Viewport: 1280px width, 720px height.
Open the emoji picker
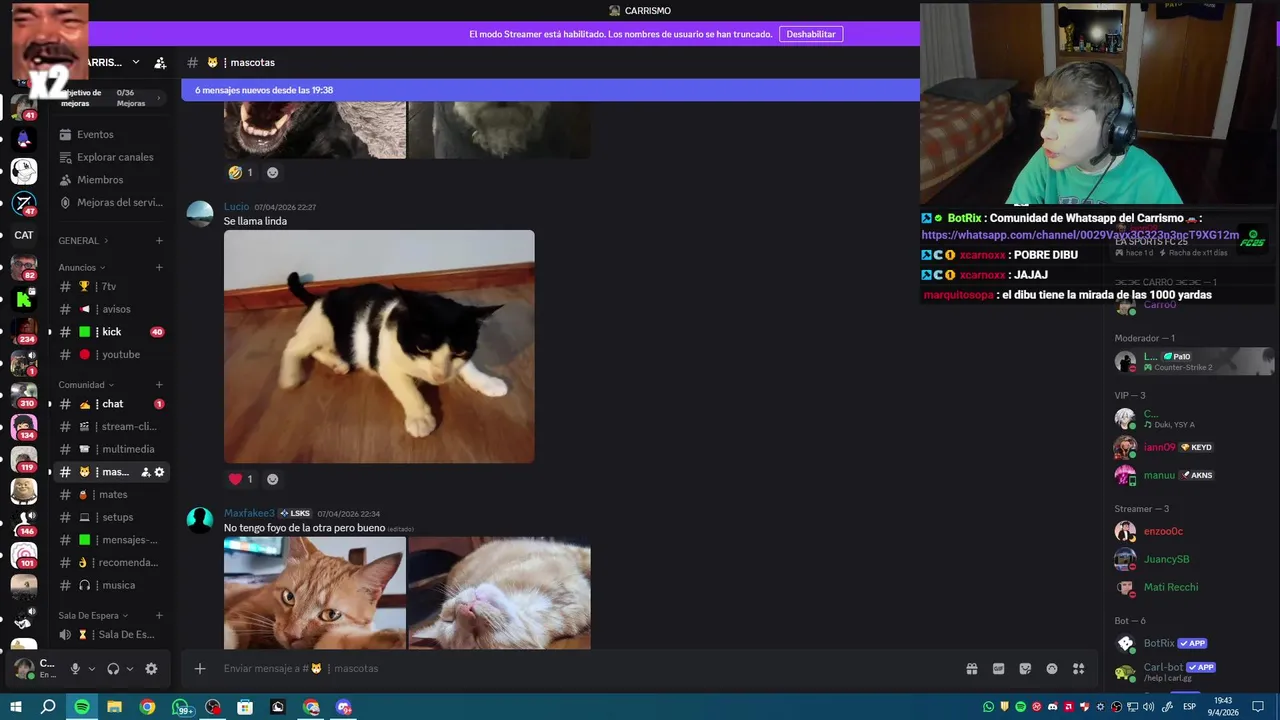coord(1052,669)
